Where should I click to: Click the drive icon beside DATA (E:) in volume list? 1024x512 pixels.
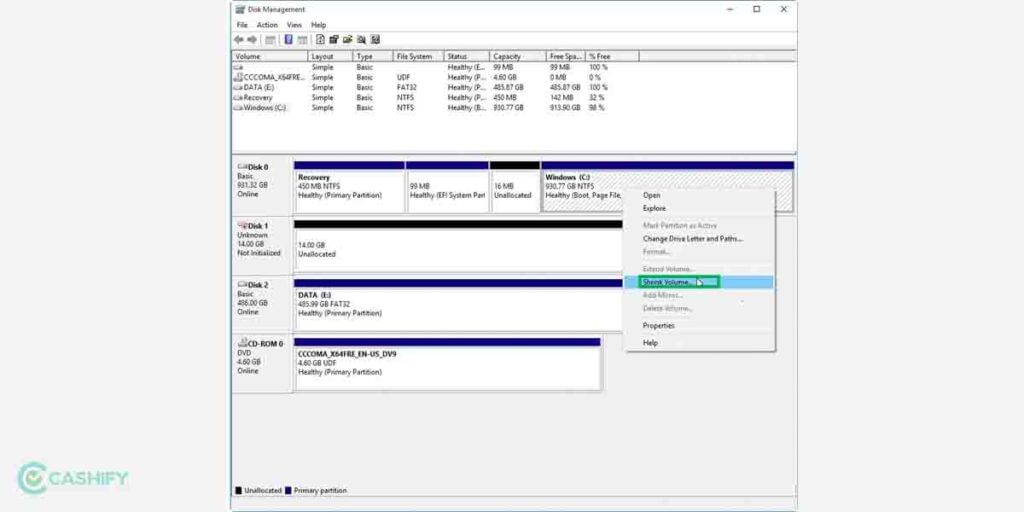coord(238,87)
